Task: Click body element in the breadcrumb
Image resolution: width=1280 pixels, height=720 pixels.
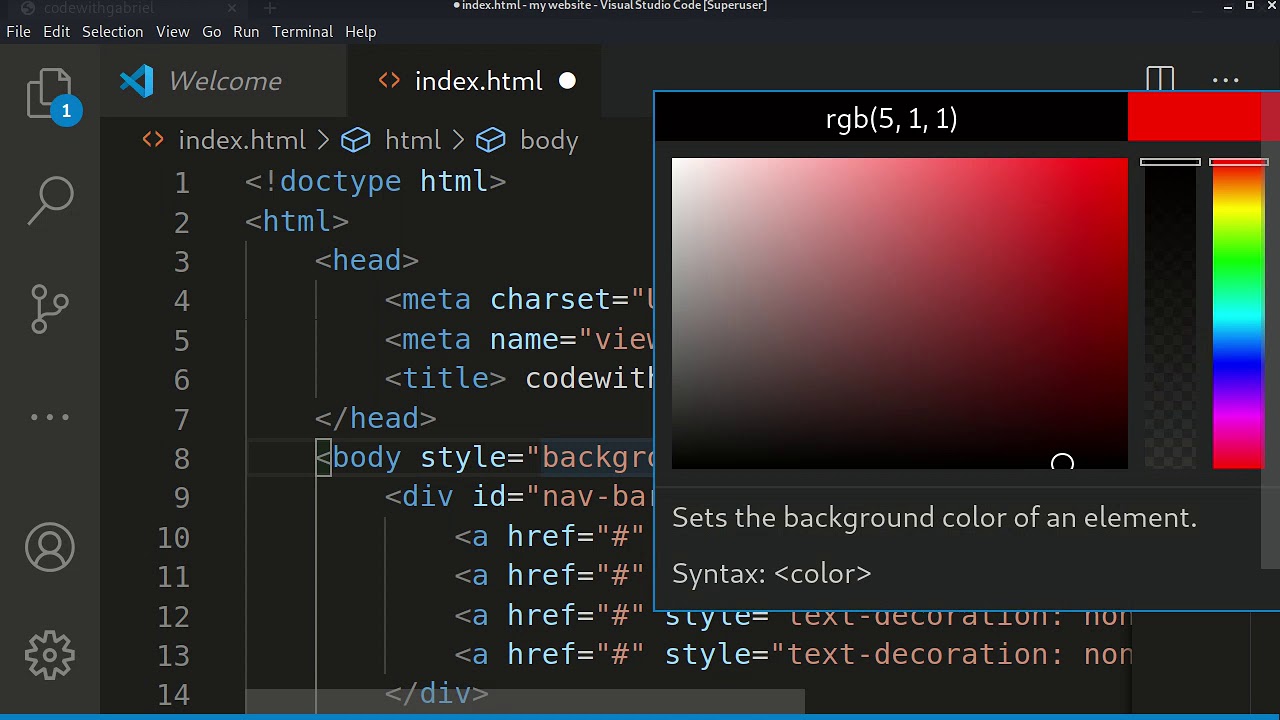Action: point(549,140)
